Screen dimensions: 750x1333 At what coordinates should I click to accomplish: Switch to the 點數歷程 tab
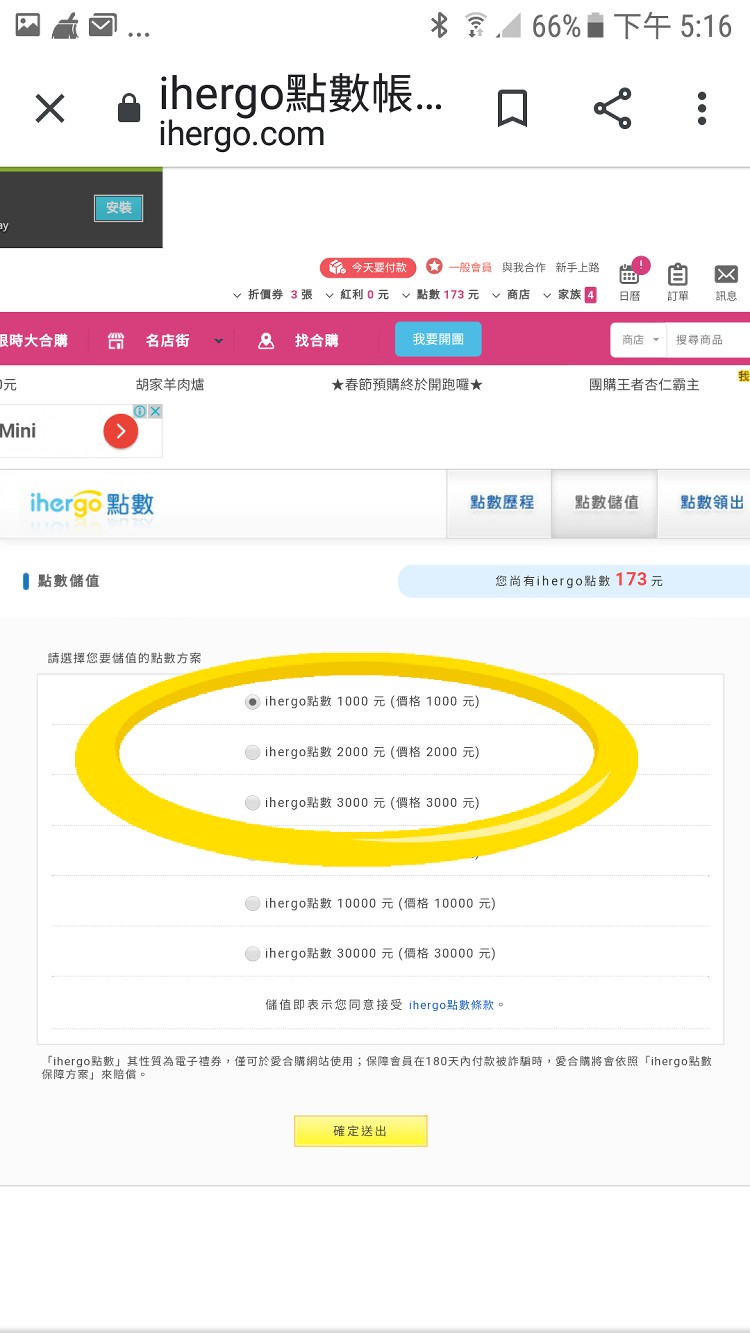[x=502, y=503]
